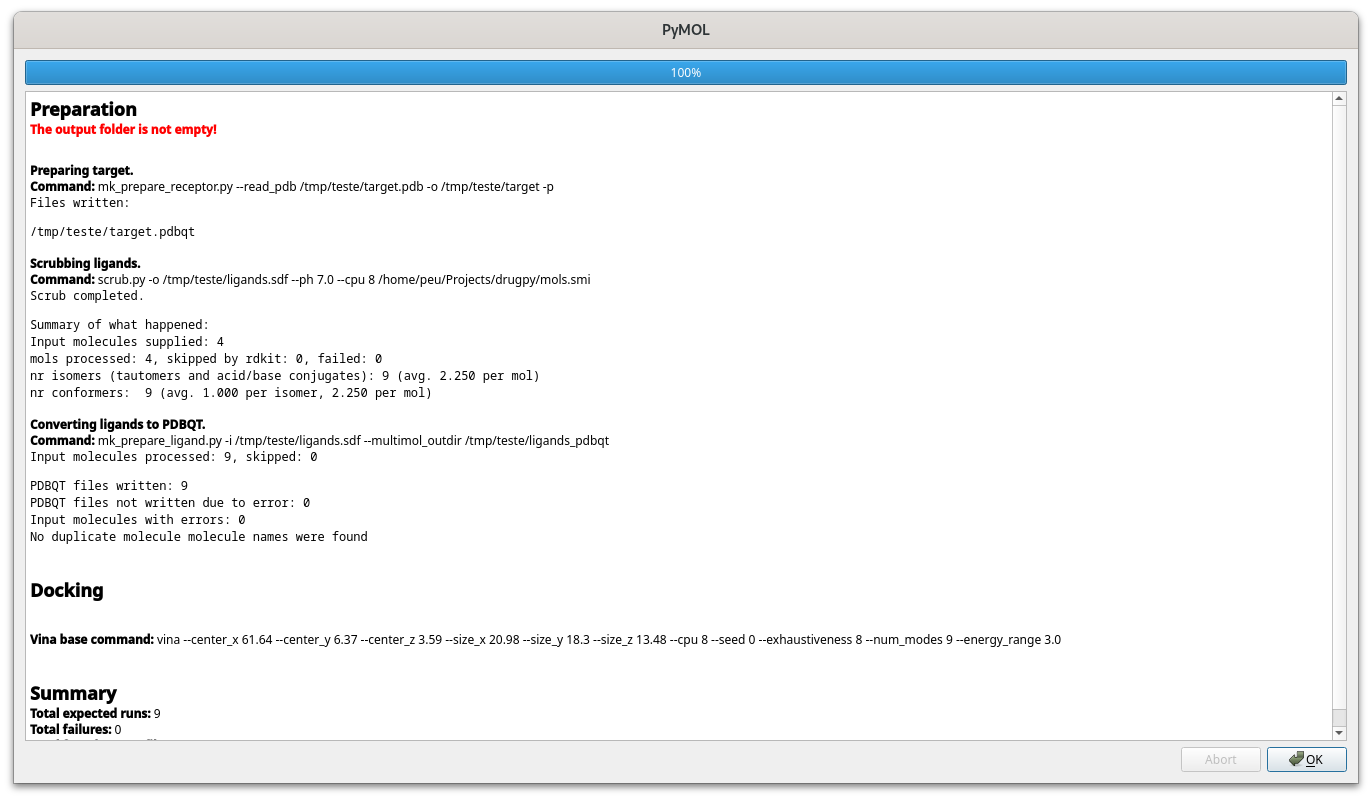
Task: Click the 'Input molecules supplied: 4' line
Action: pyautogui.click(x=127, y=342)
